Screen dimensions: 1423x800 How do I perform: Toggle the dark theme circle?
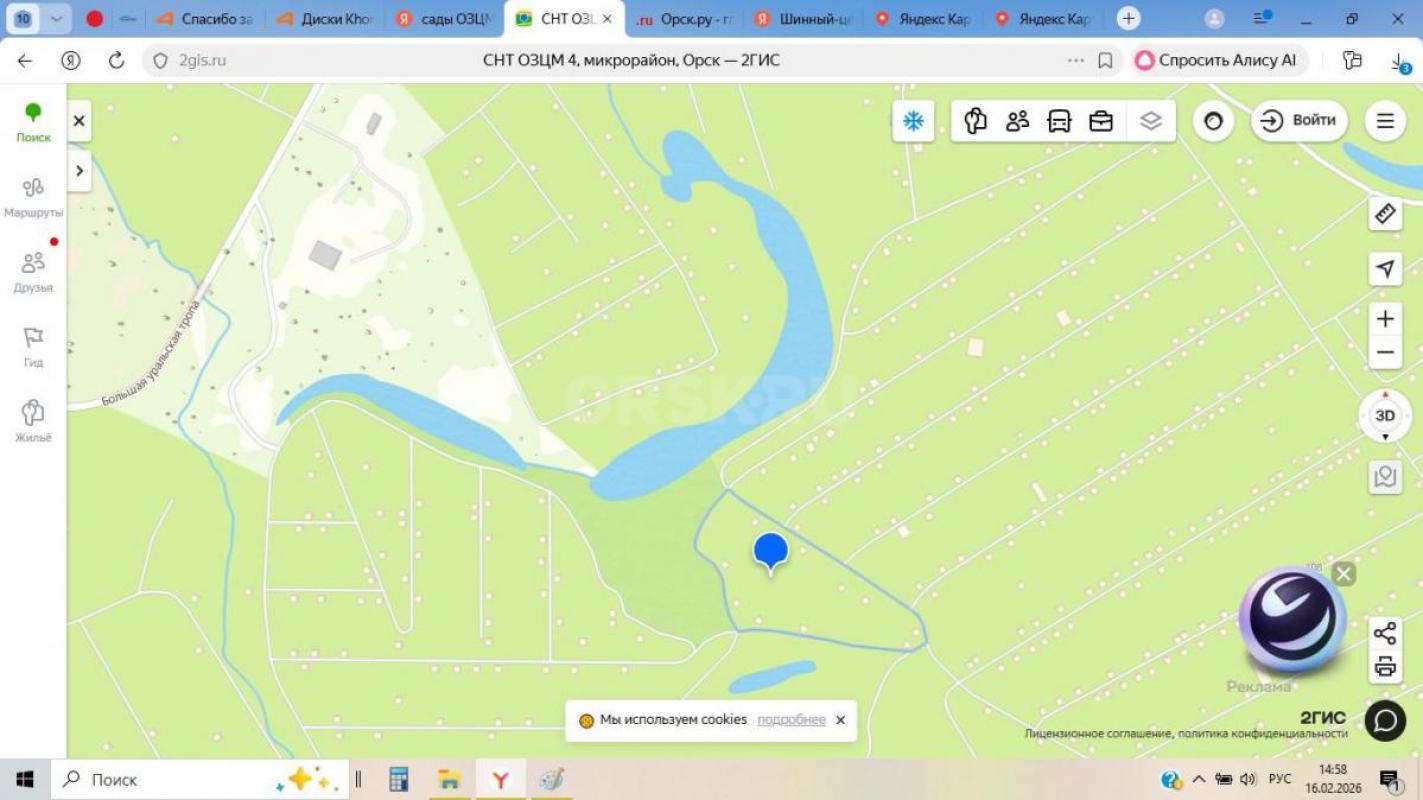point(1213,120)
